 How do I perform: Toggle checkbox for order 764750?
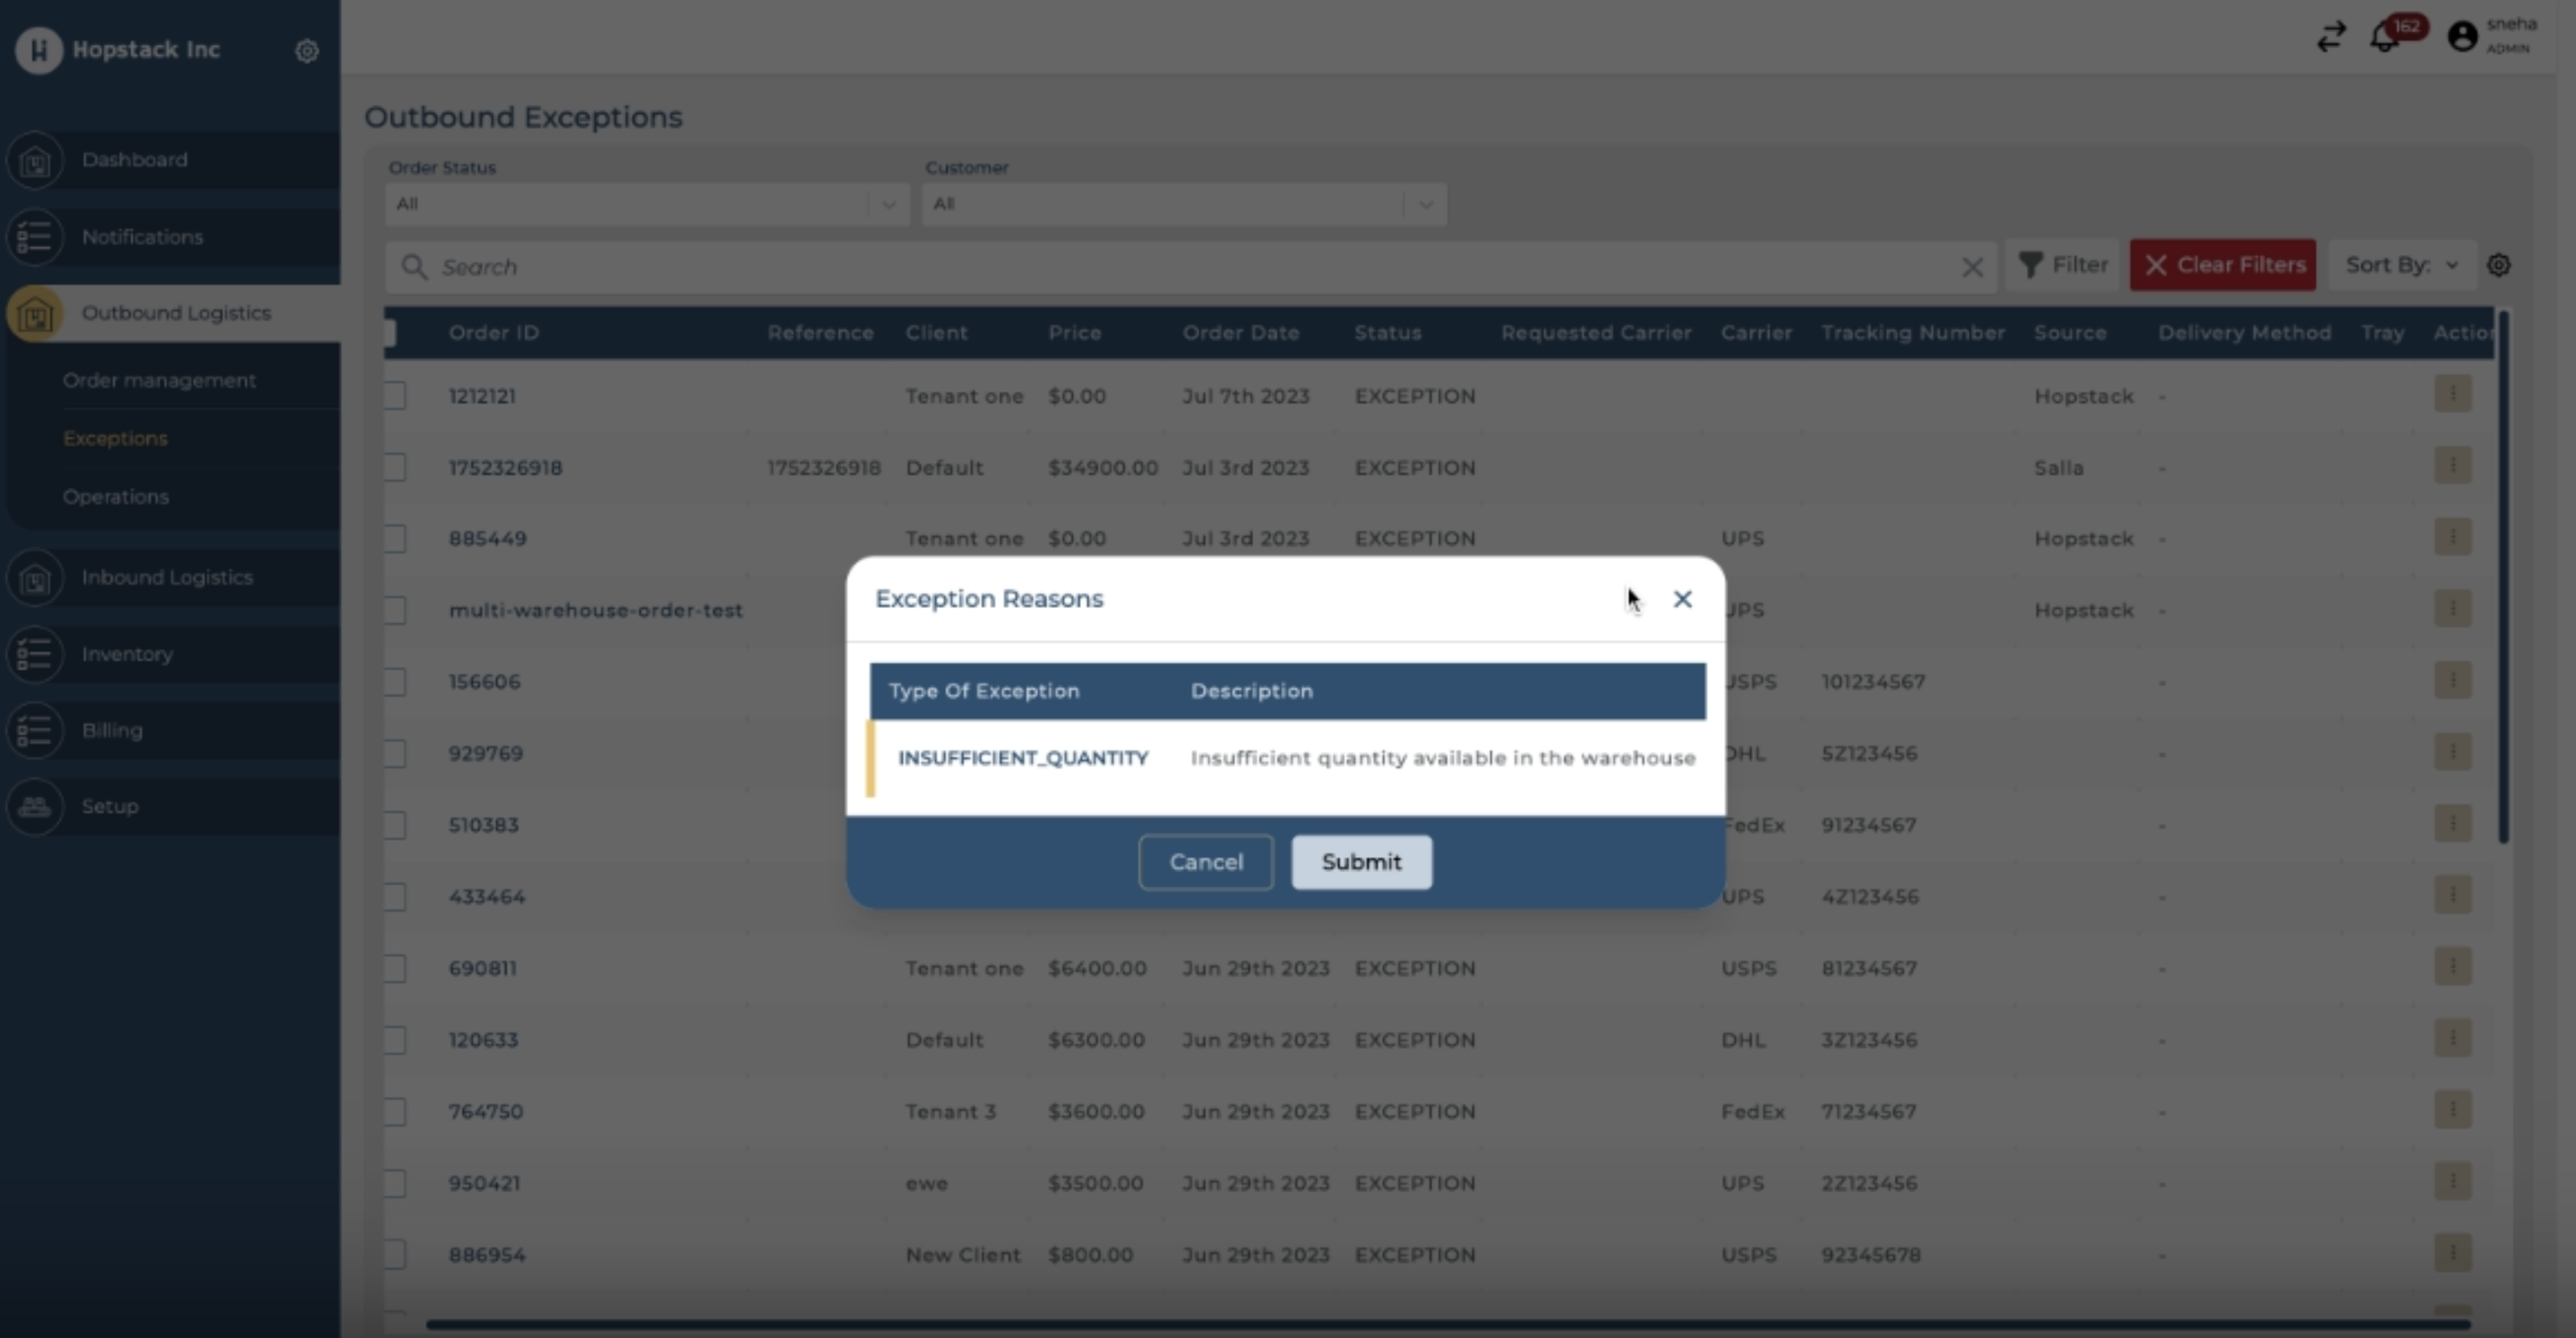click(395, 1111)
